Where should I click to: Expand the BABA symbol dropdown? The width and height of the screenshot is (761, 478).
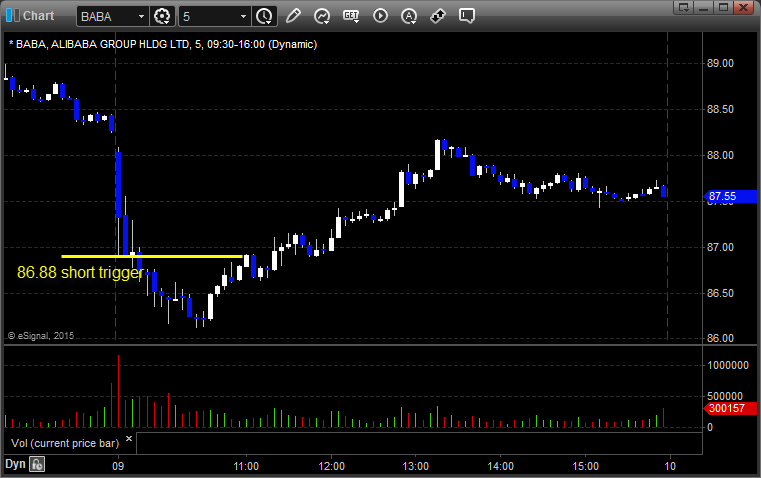138,16
